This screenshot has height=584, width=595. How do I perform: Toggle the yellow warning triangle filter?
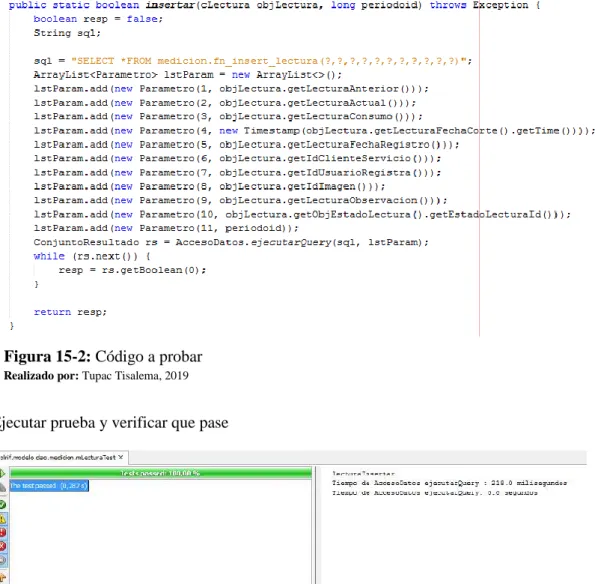coord(2,519)
